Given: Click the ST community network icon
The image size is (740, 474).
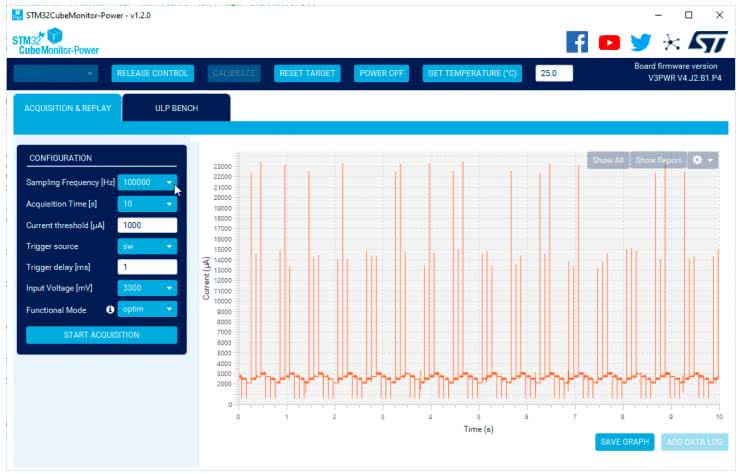Looking at the screenshot, I should 671,42.
